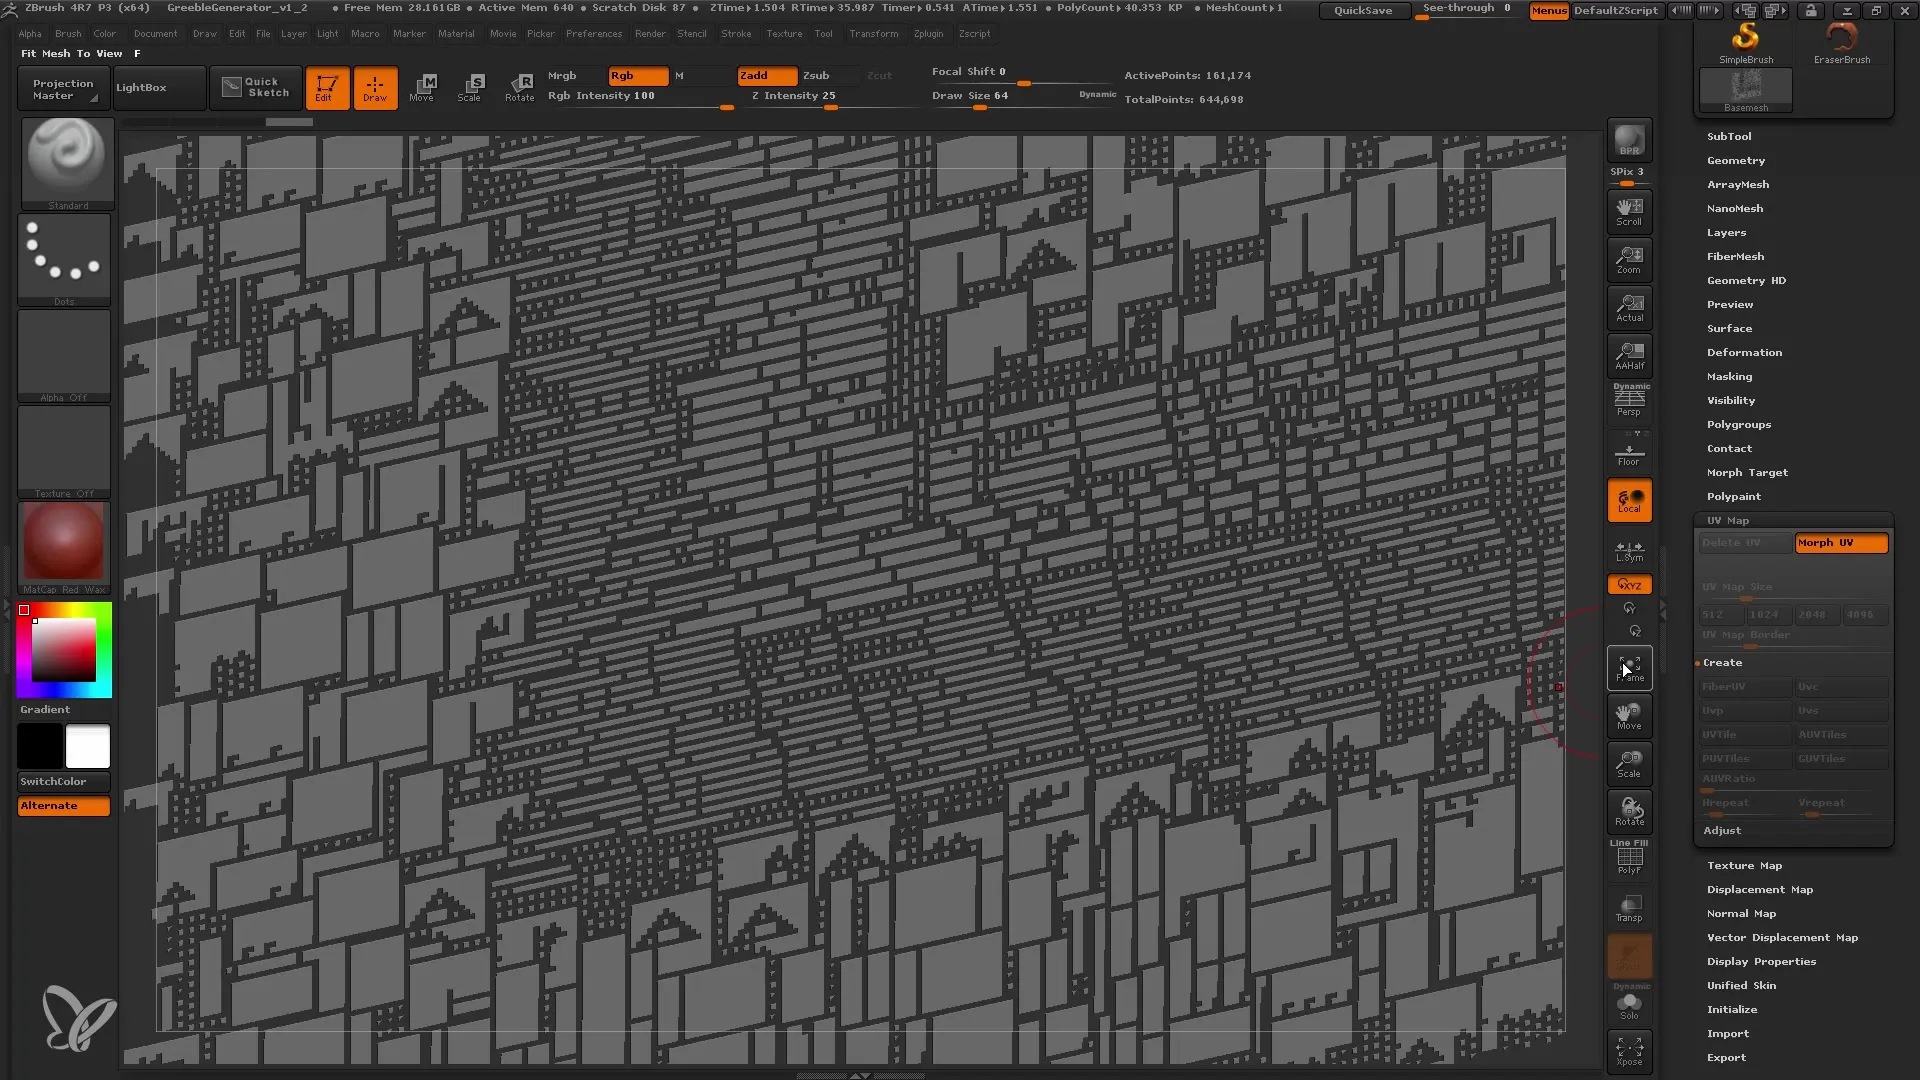
Task: Click the SwitchColor button
Action: tap(64, 782)
